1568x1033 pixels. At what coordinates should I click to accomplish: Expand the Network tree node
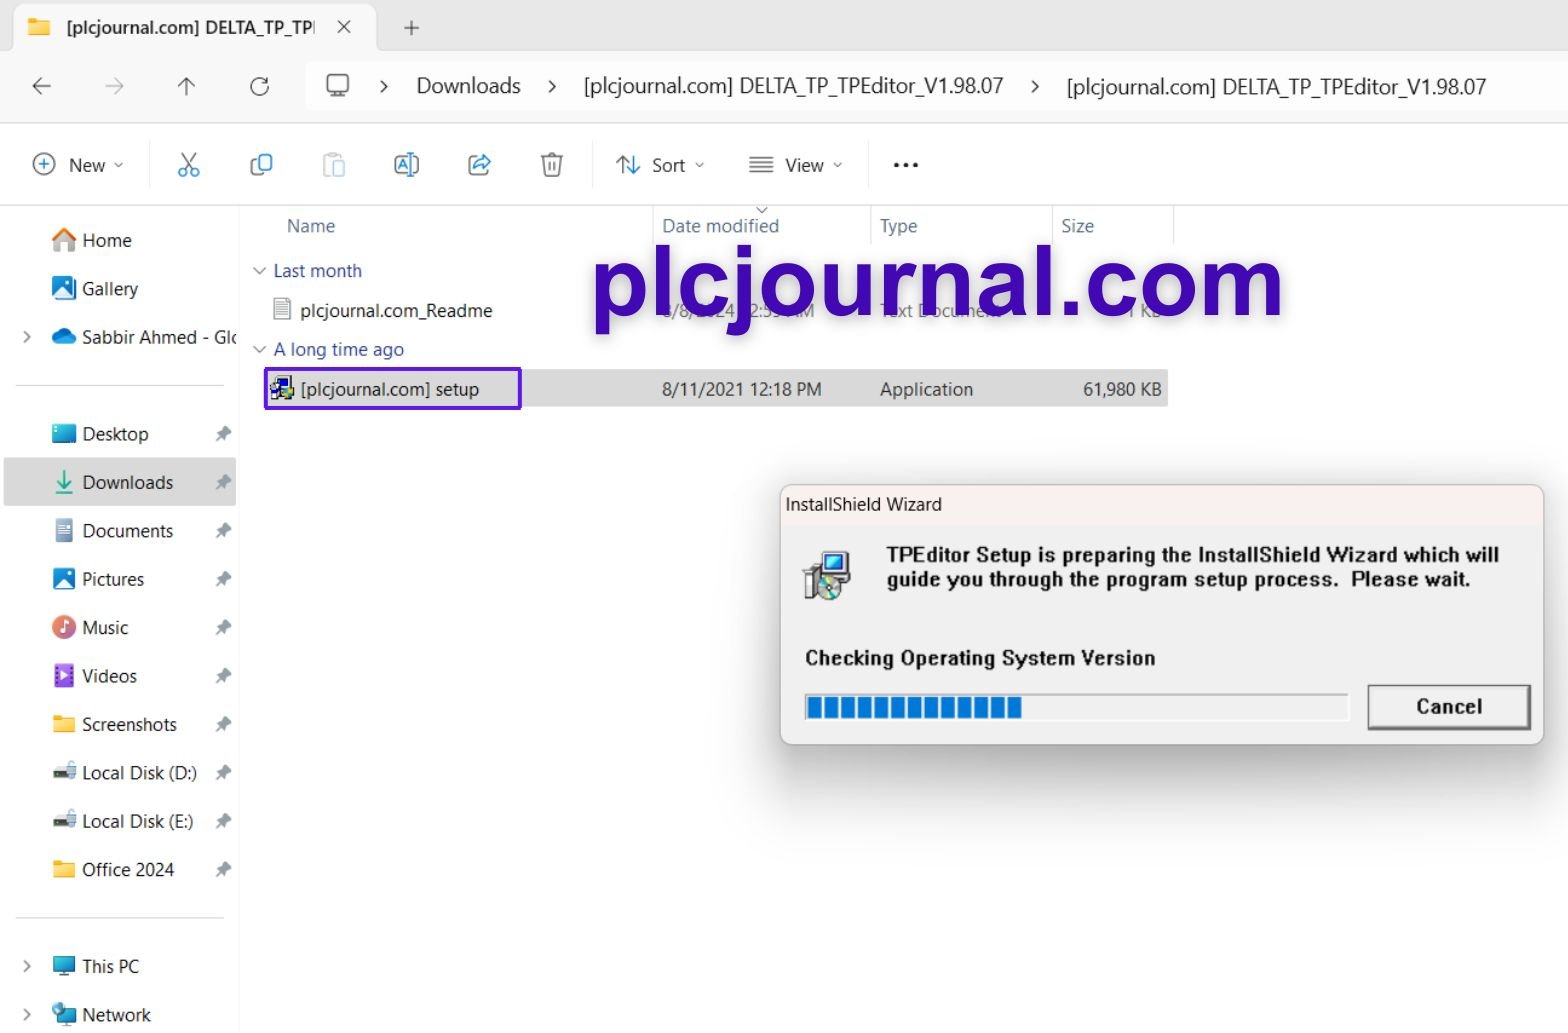[27, 1015]
